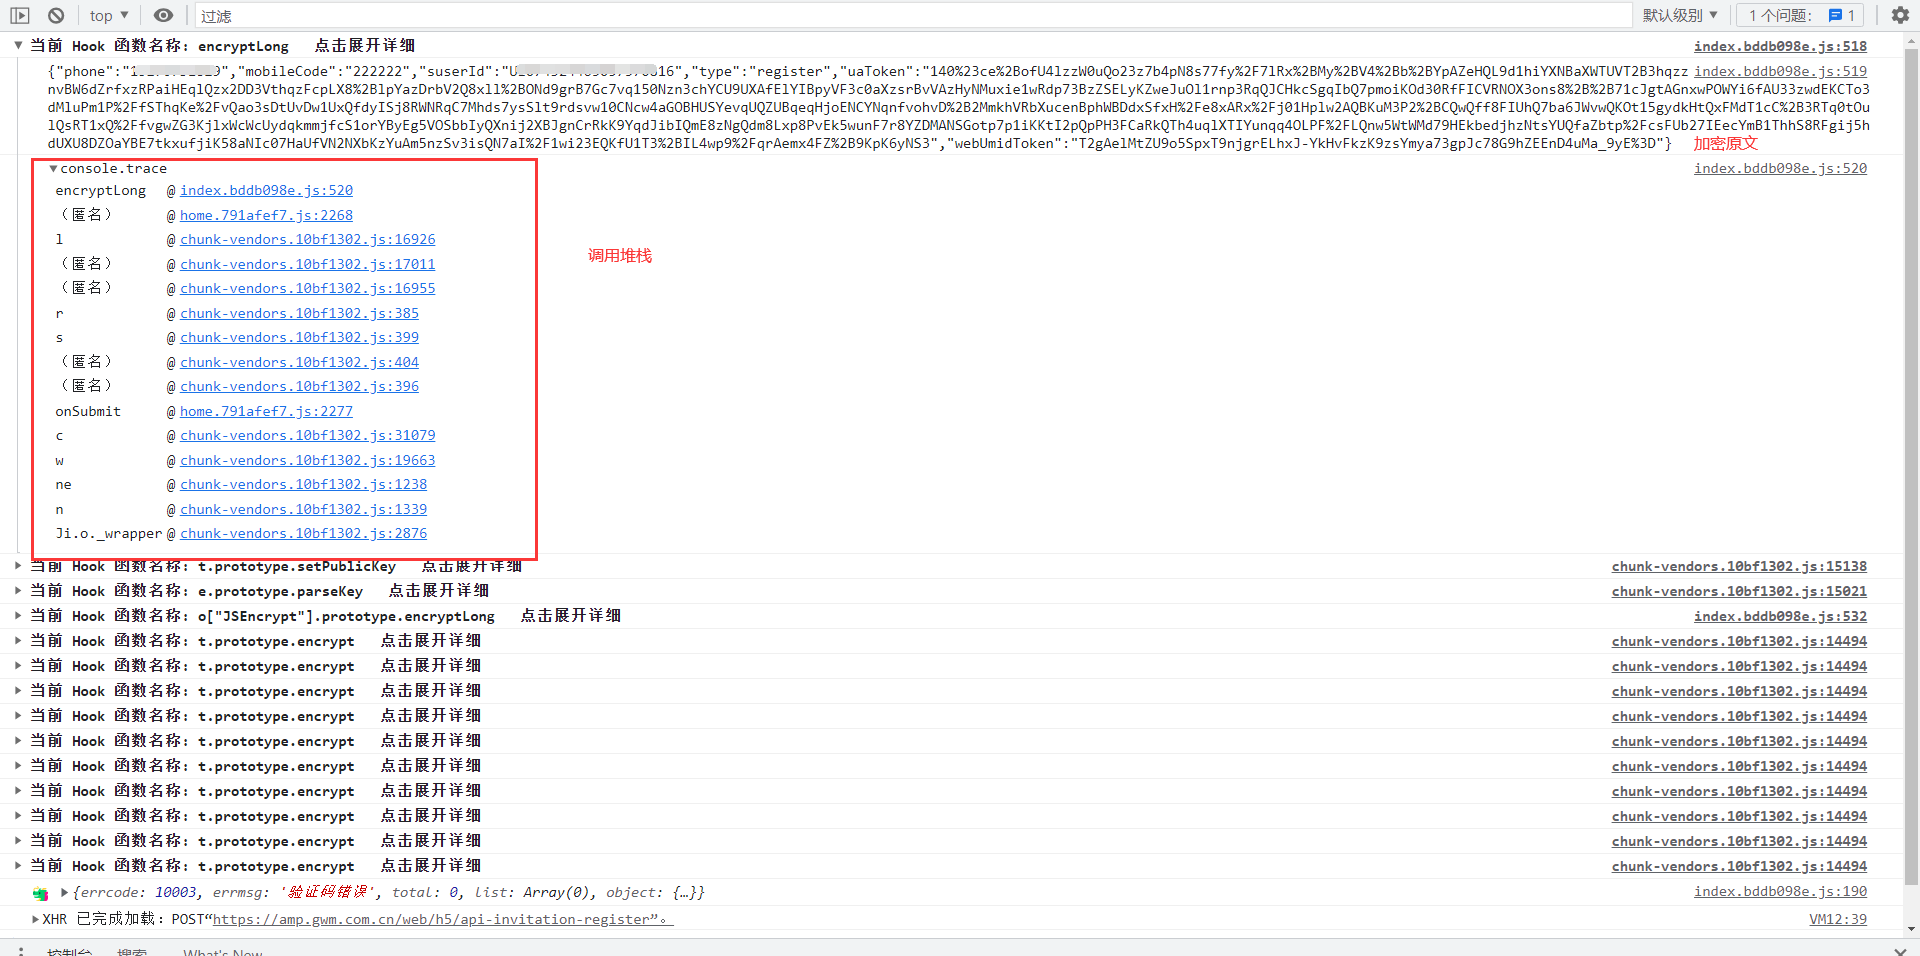Open source link index.bddb098e.js:190

1780,891
